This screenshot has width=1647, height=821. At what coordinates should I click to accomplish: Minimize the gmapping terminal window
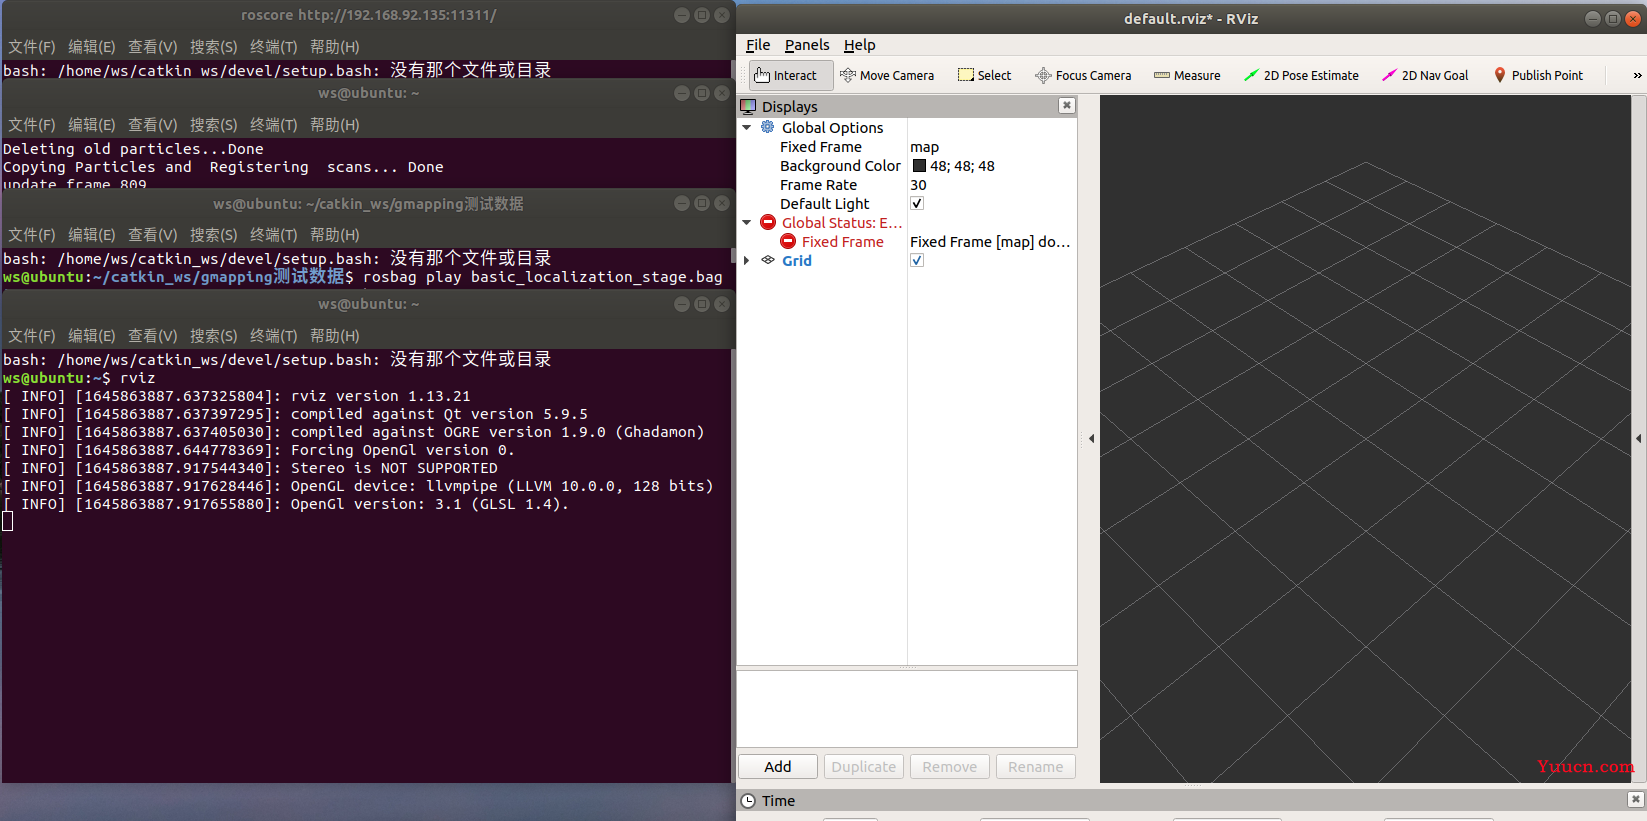[682, 203]
